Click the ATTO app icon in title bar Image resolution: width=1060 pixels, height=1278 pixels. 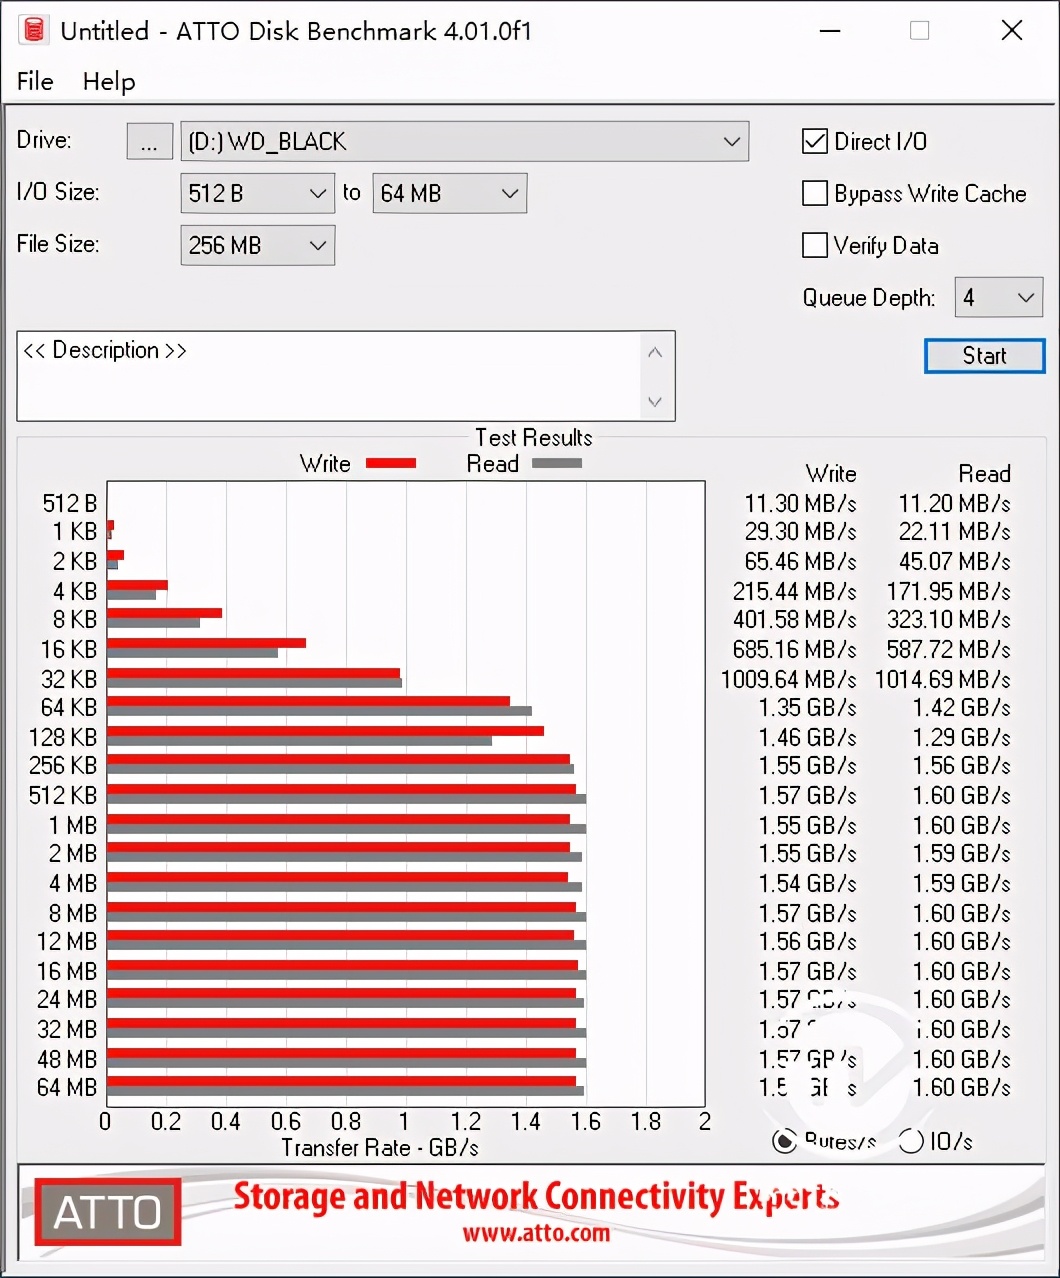[33, 29]
